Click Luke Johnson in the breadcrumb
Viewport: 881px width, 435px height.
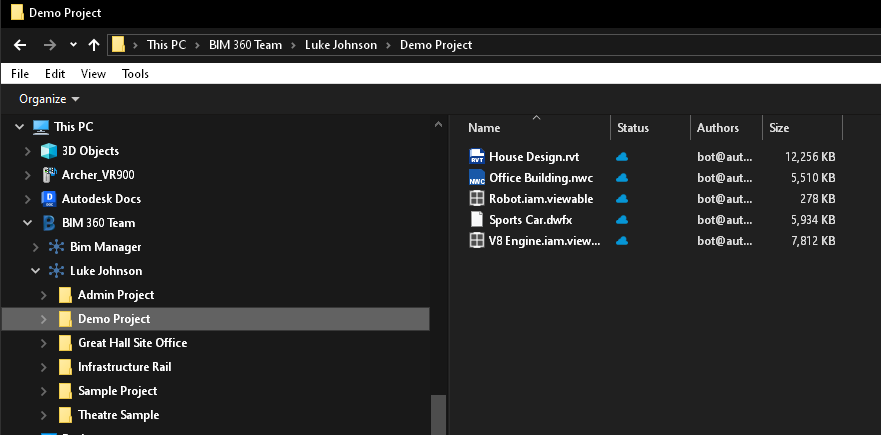[x=341, y=45]
